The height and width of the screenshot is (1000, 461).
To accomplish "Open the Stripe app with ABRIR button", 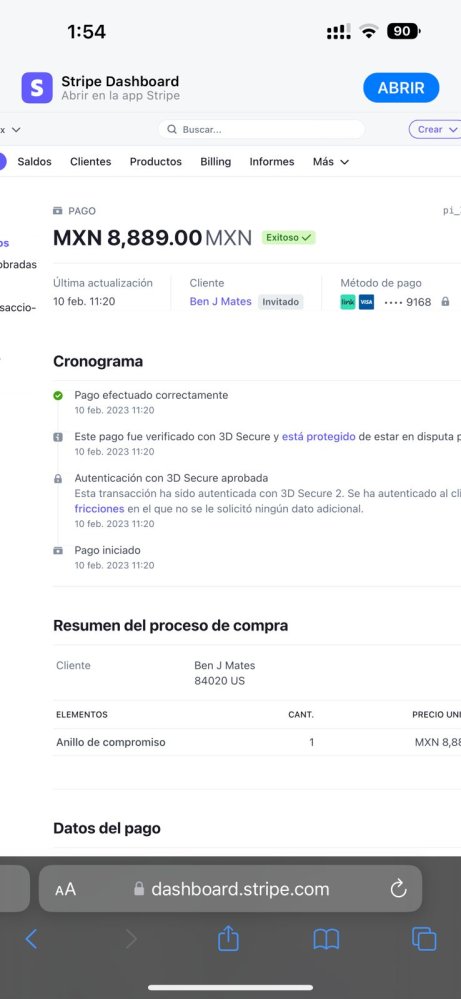I will 401,87.
